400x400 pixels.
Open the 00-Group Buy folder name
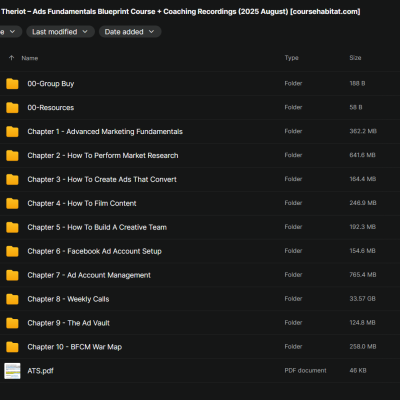point(51,84)
